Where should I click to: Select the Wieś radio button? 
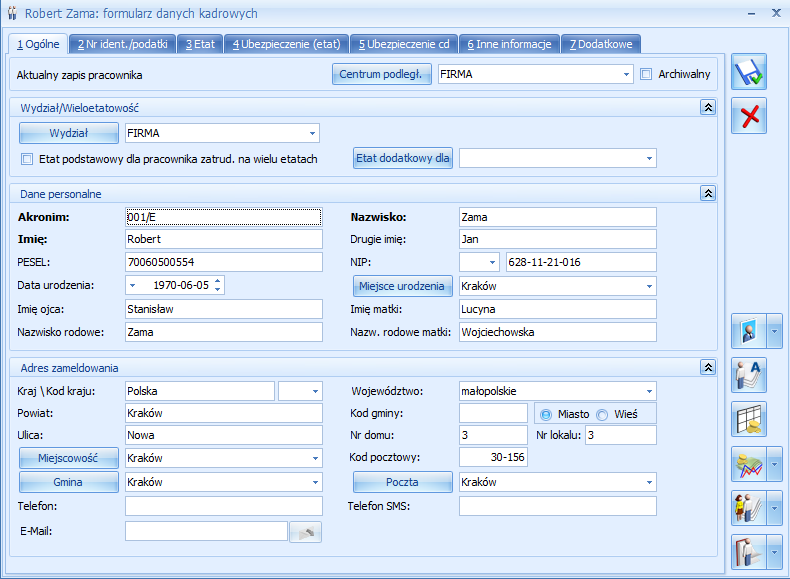[602, 415]
